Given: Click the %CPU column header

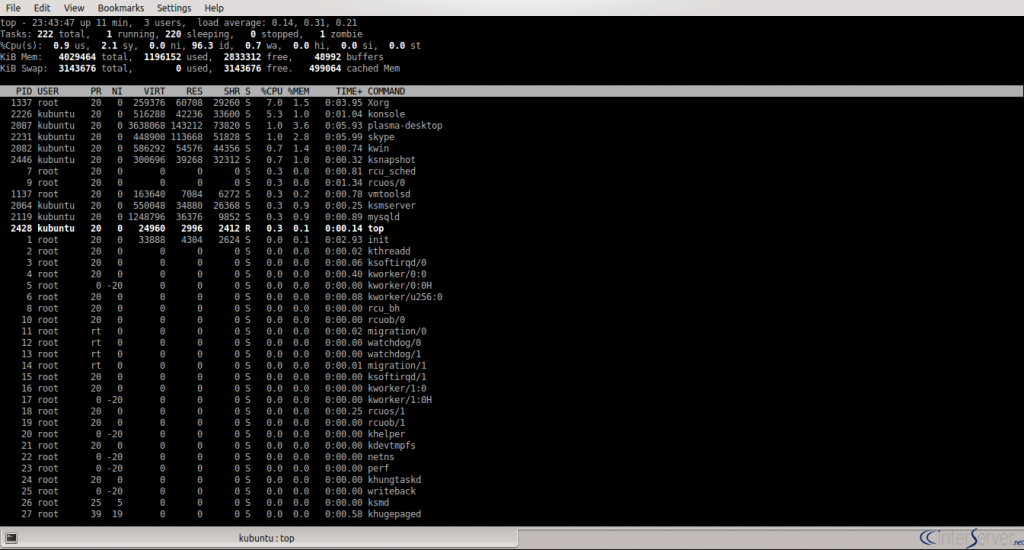Looking at the screenshot, I should pos(272,91).
